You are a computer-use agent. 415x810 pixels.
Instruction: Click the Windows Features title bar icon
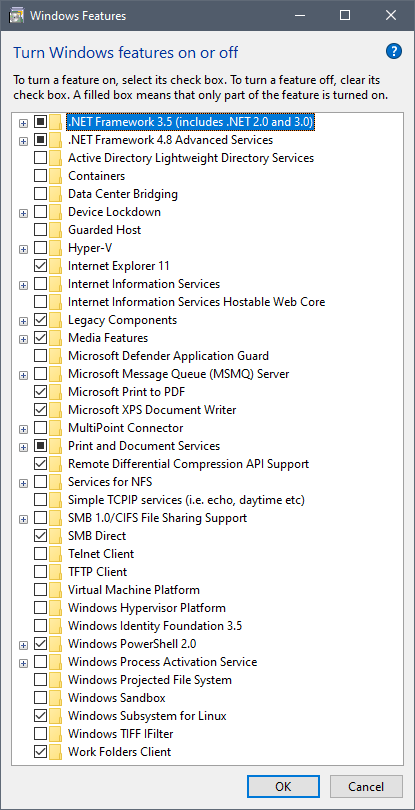[17, 15]
